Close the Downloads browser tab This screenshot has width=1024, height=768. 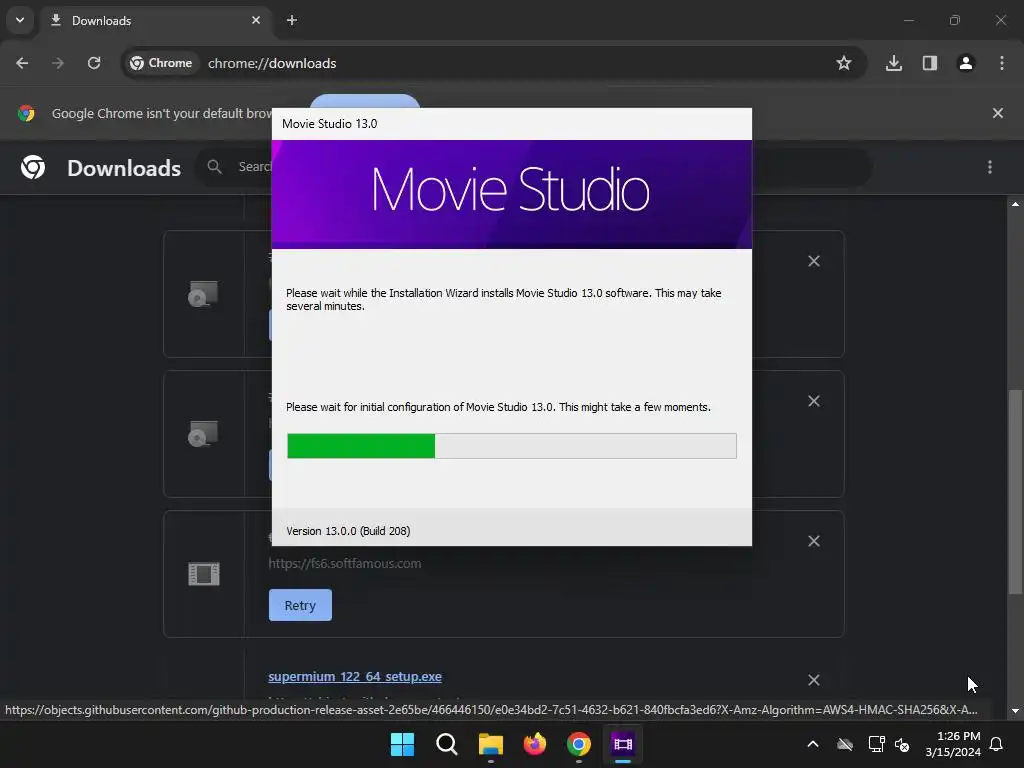point(256,20)
